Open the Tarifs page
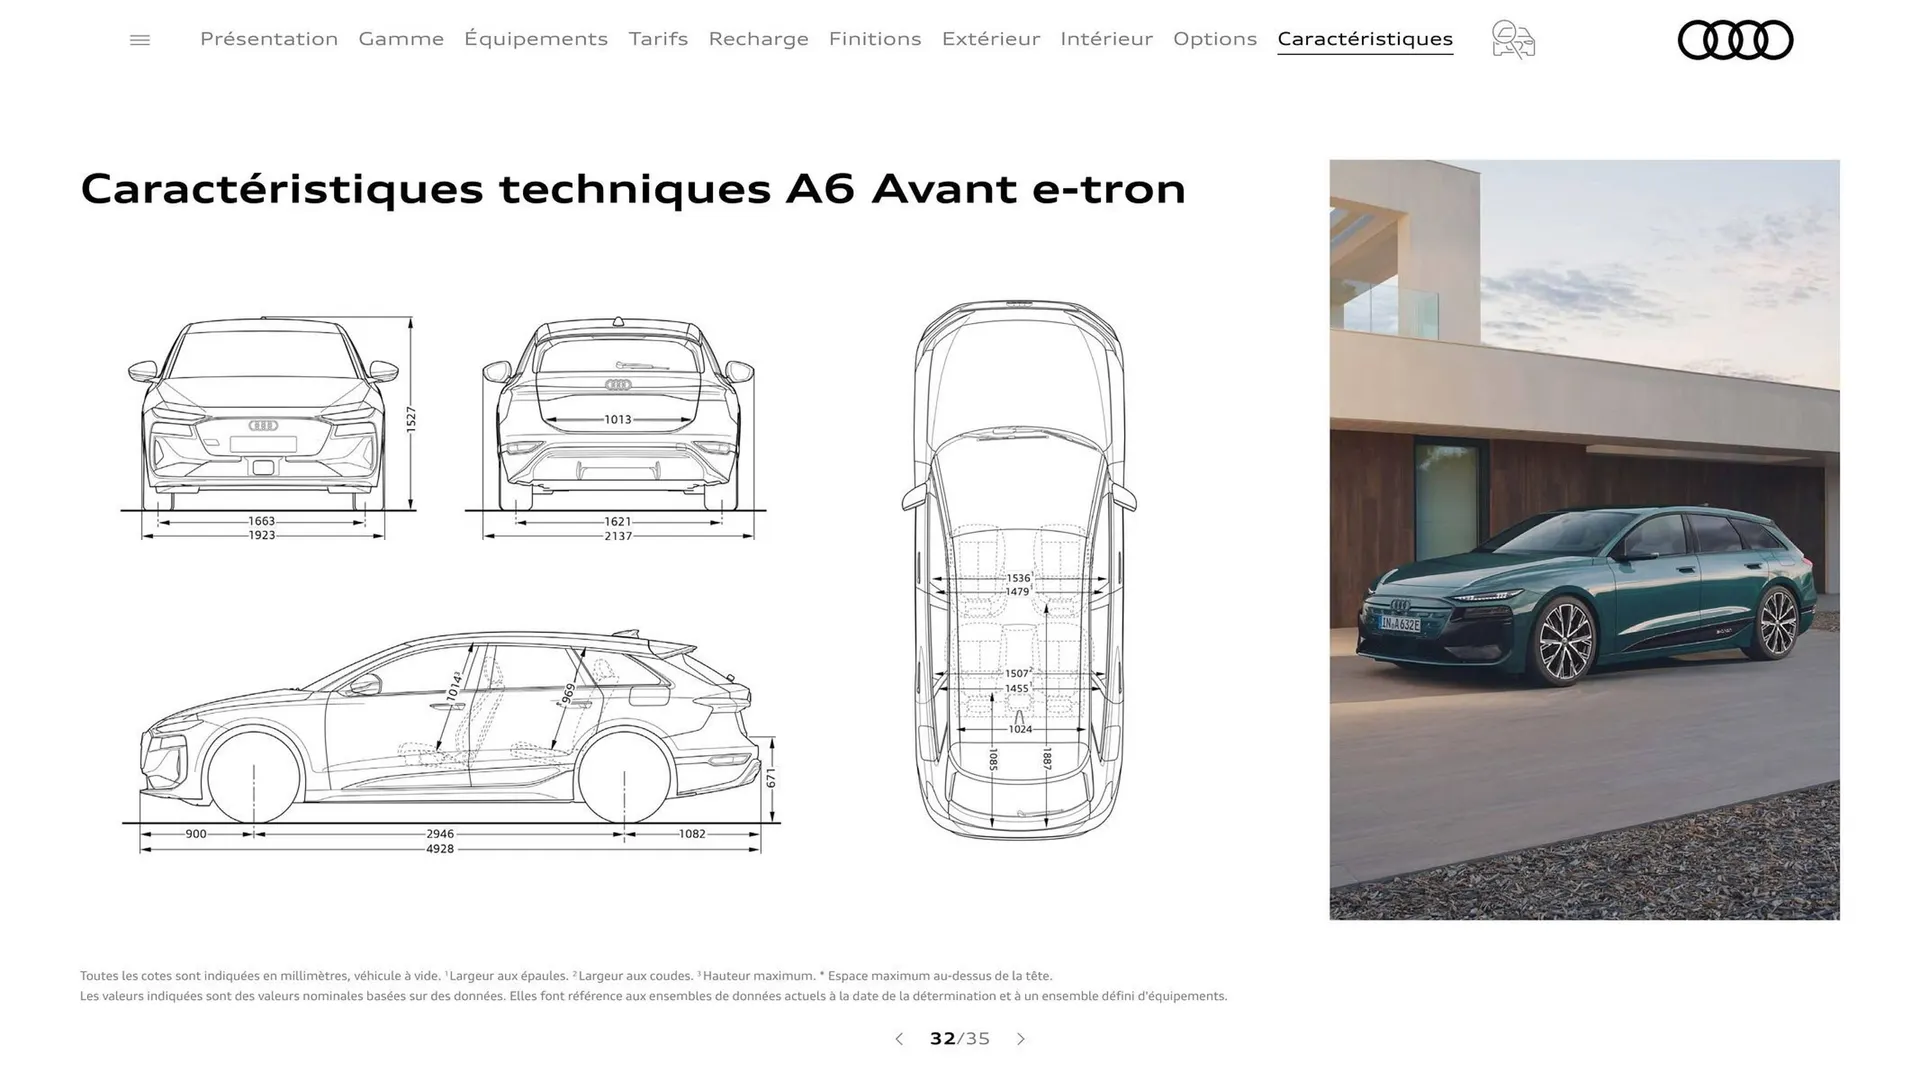 tap(658, 39)
